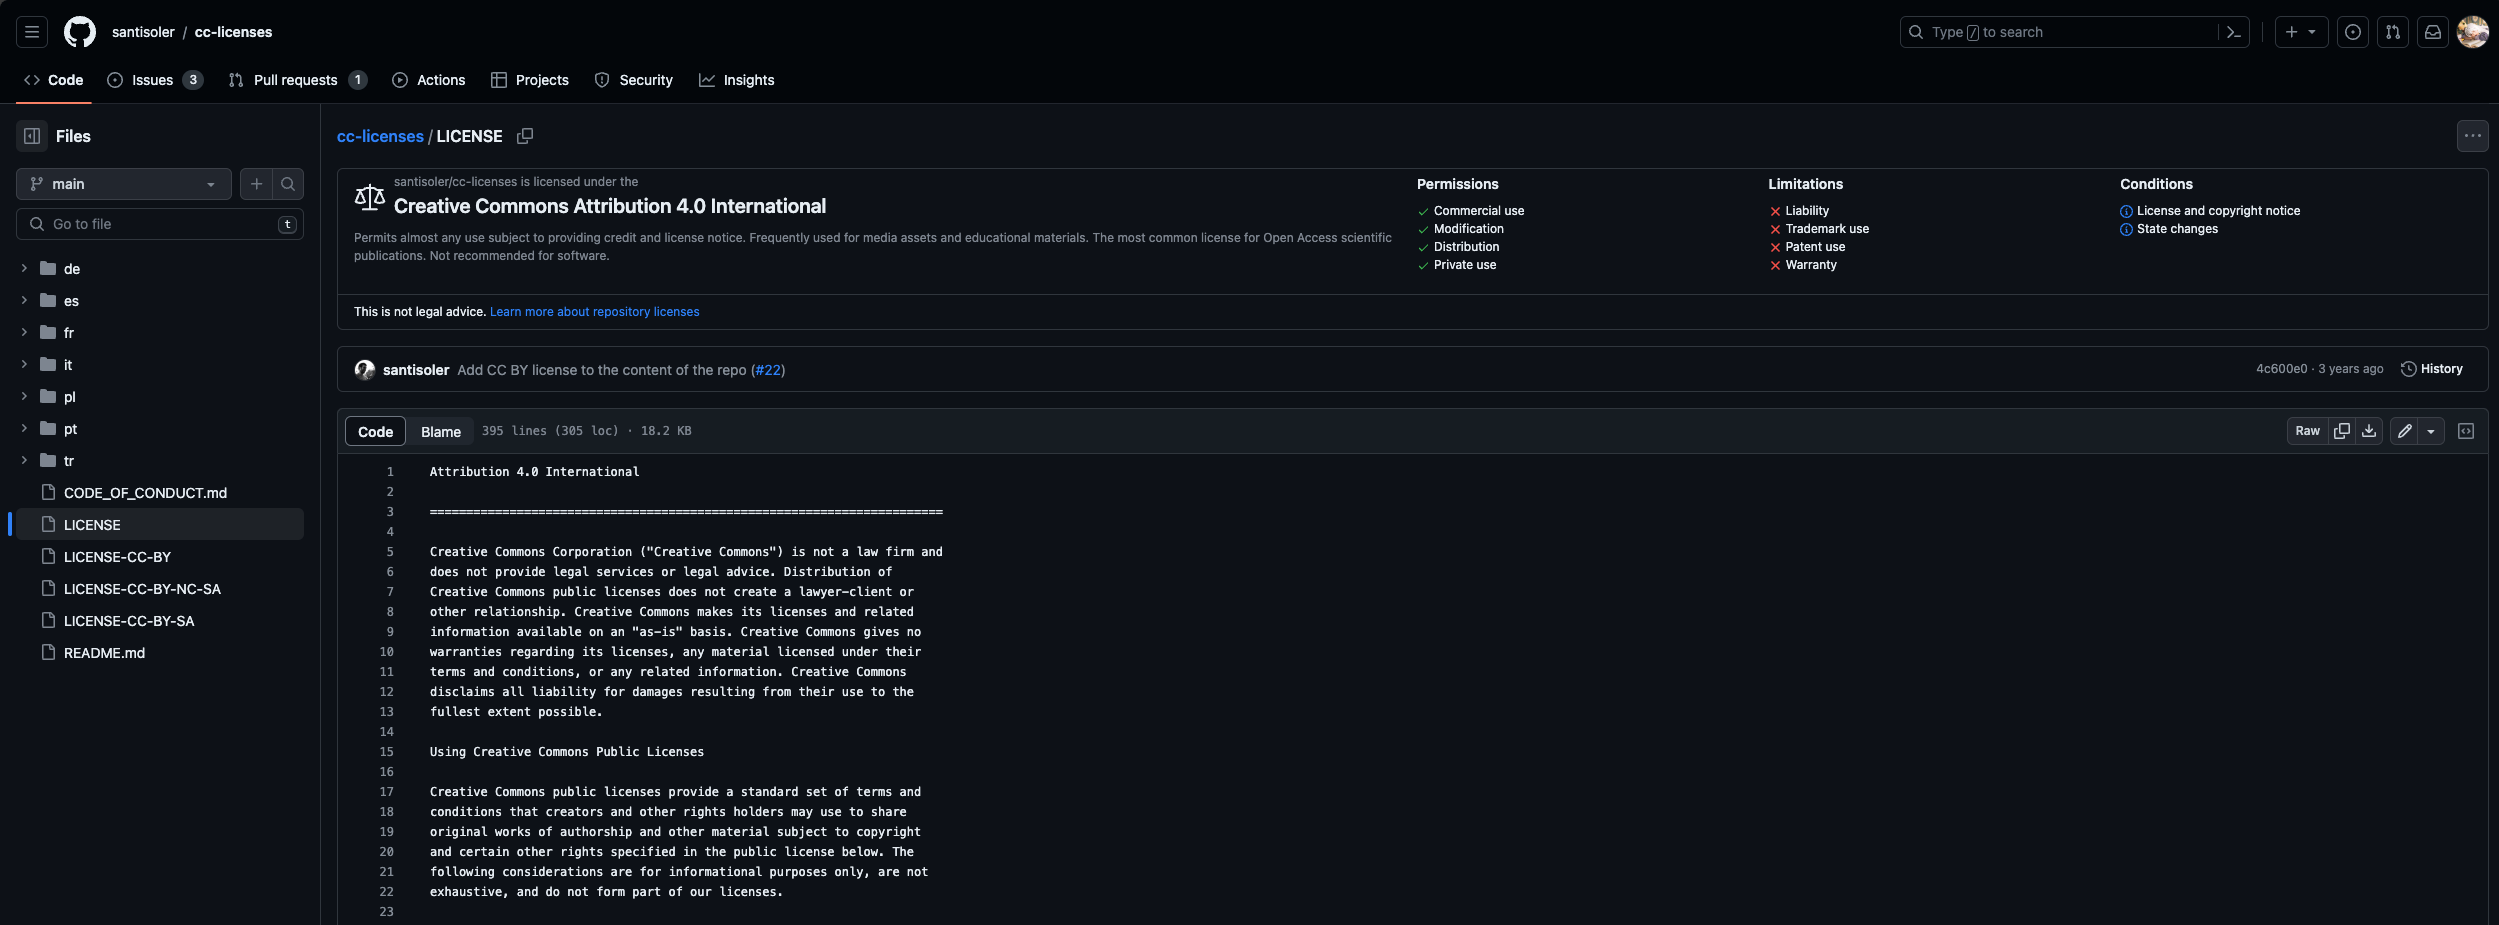Click the Raw button
Image resolution: width=2499 pixels, height=925 pixels.
(x=2307, y=431)
